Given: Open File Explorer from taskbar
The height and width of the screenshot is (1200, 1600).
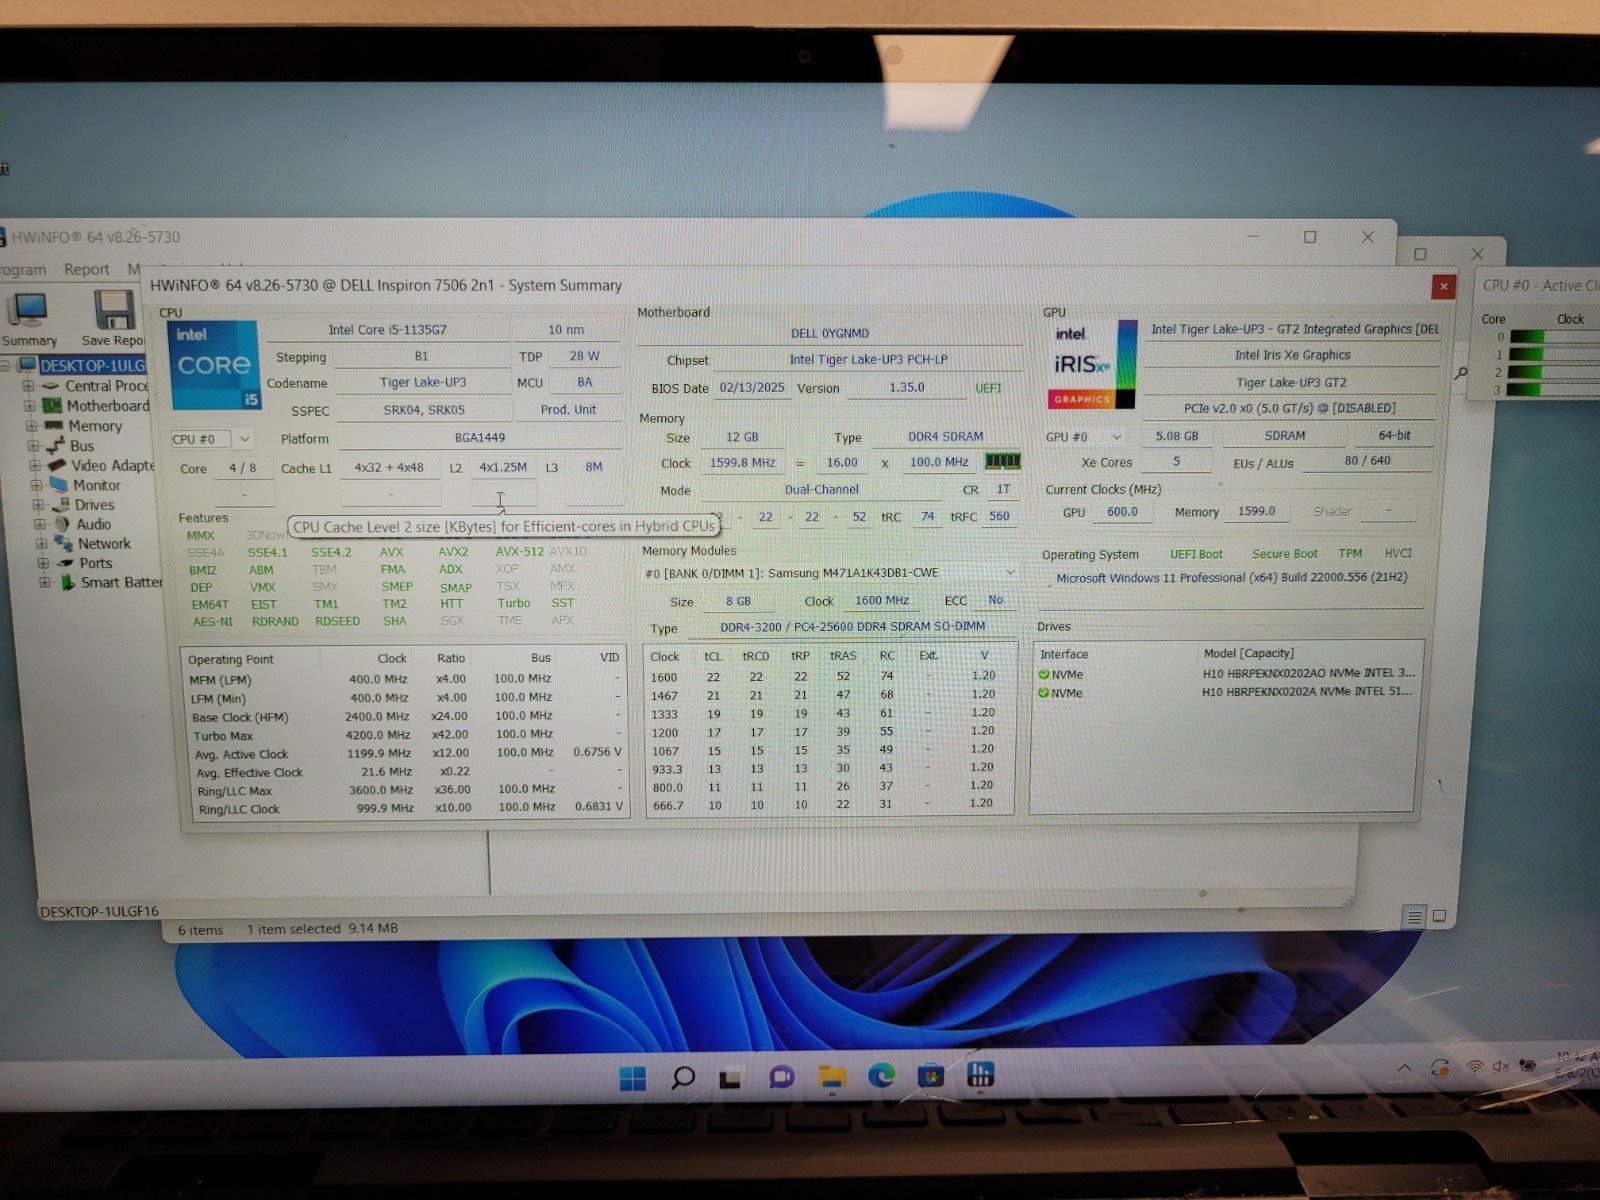Looking at the screenshot, I should point(832,1076).
